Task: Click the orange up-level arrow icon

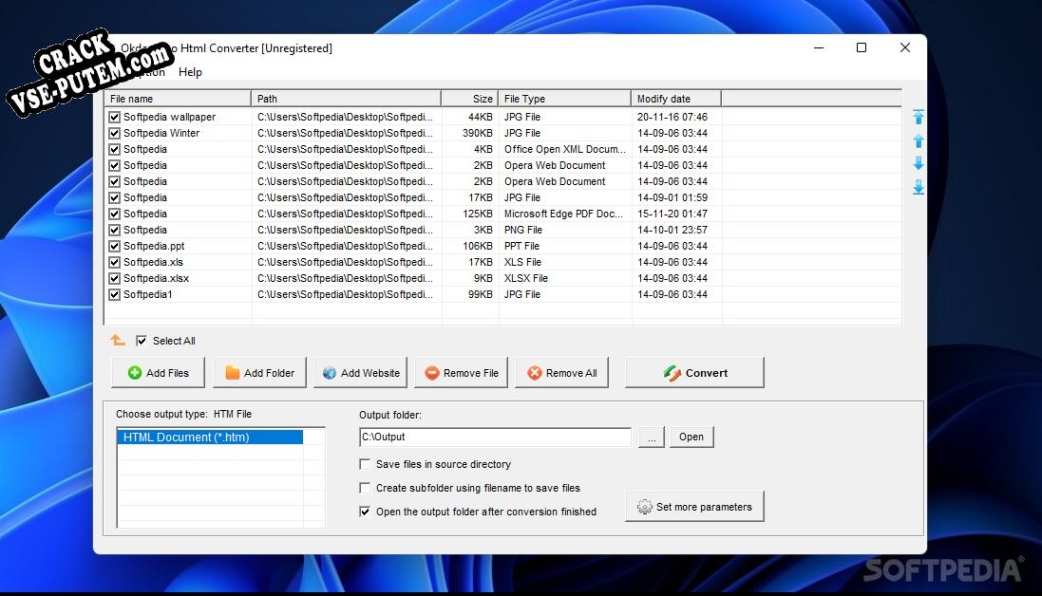Action: 118,341
